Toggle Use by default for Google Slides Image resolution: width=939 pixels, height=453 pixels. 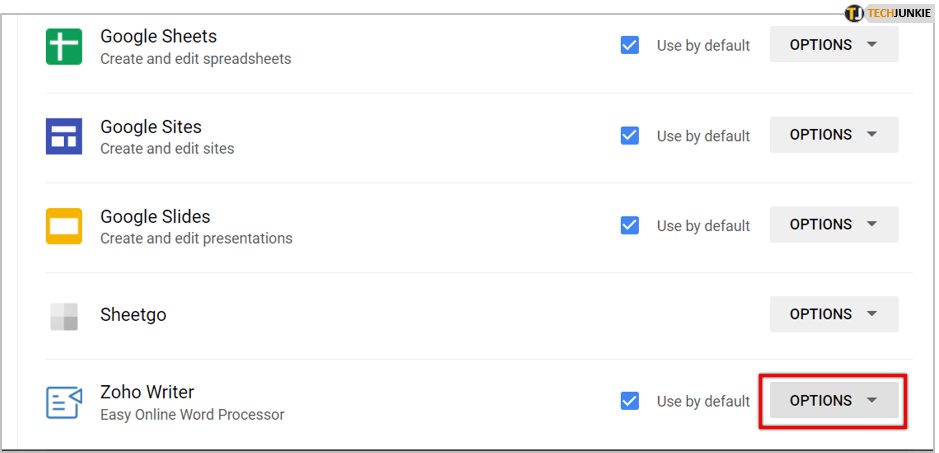point(630,225)
